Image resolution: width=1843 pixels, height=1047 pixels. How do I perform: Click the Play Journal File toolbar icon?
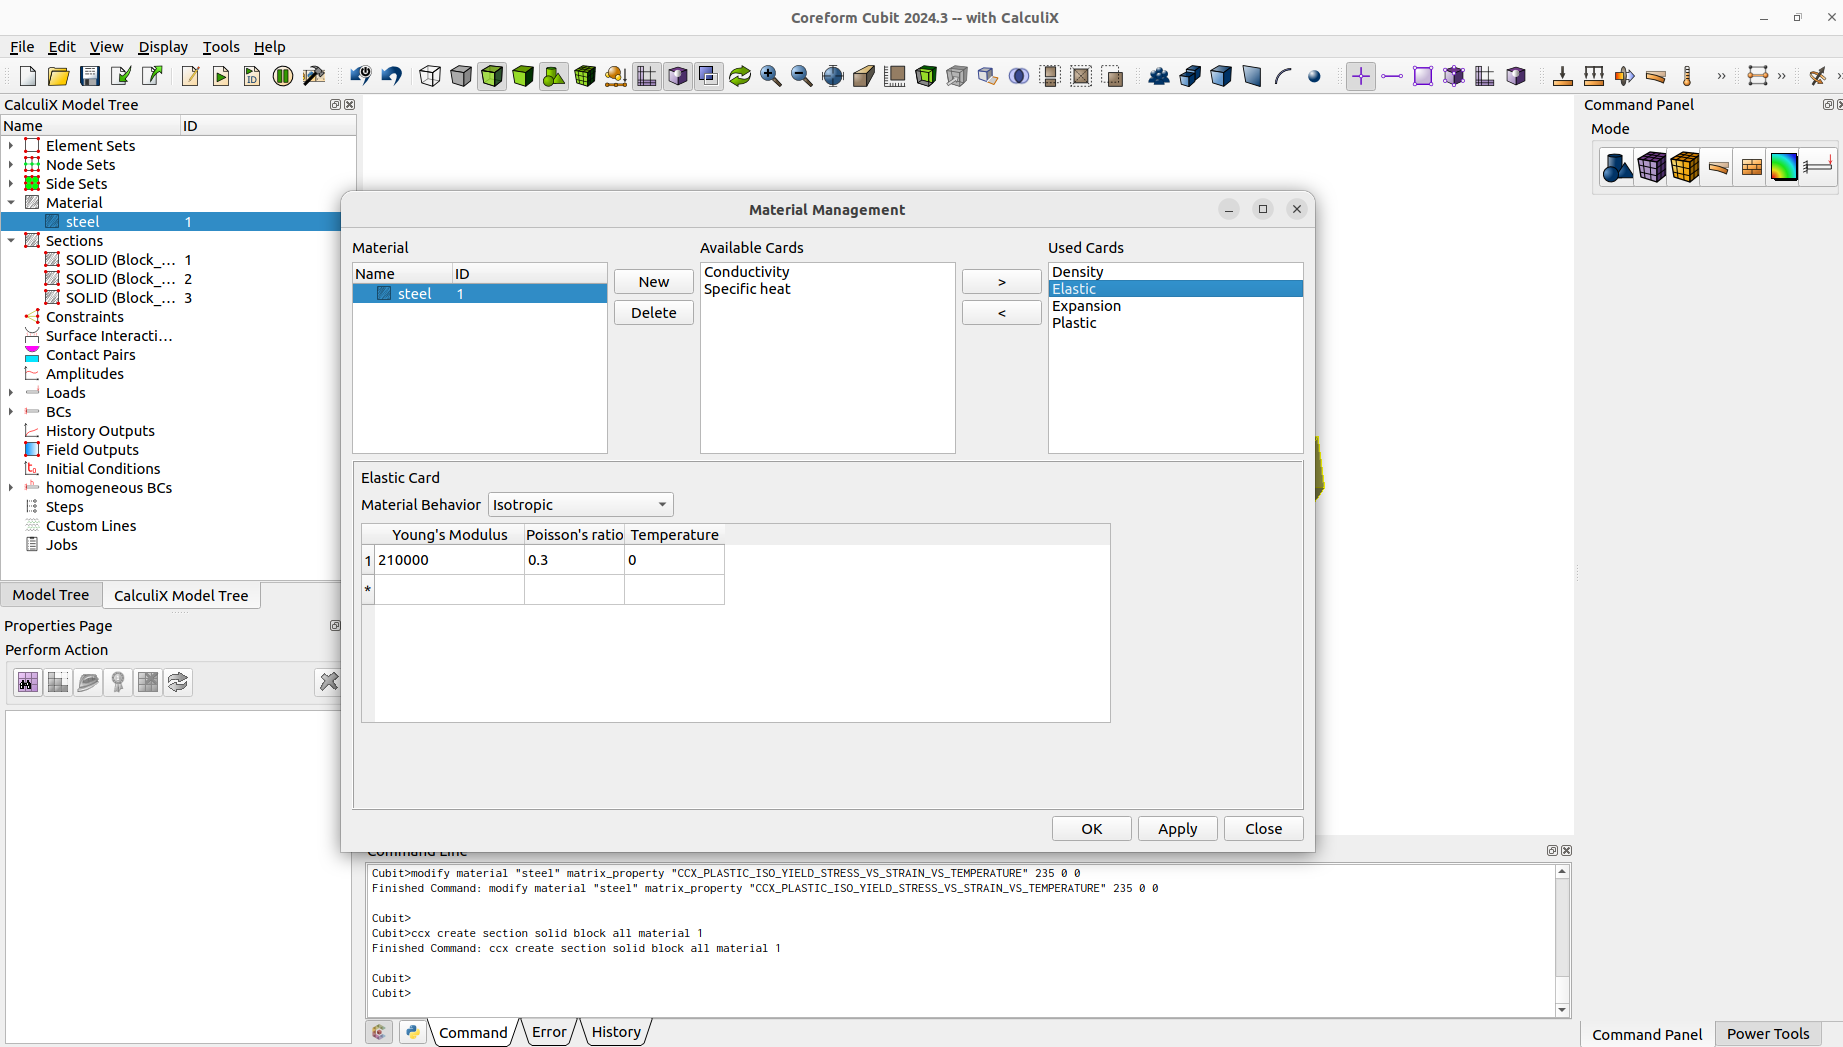[221, 76]
